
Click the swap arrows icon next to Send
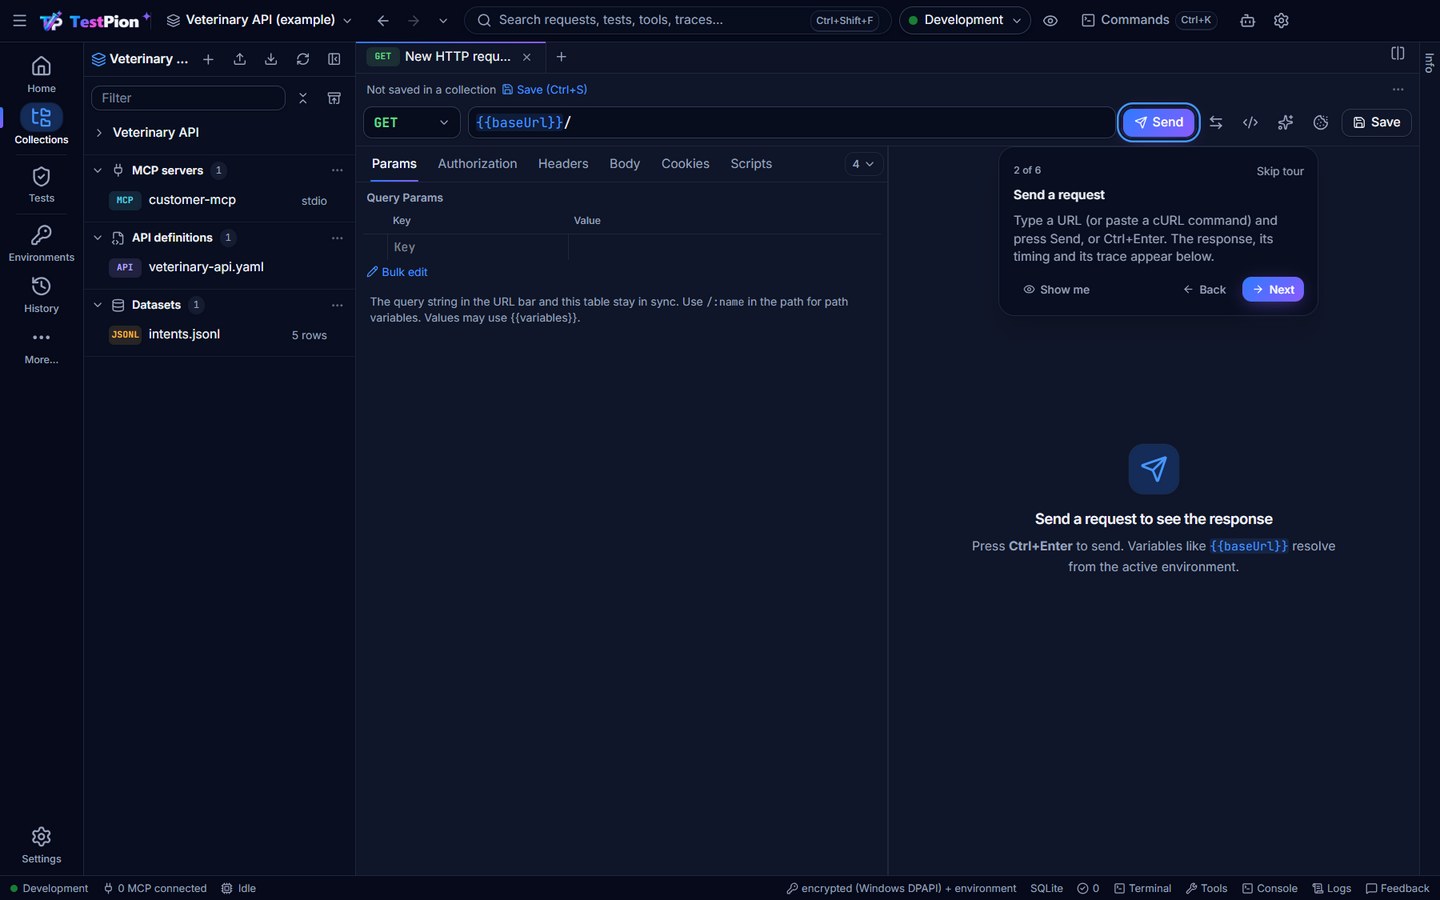click(1216, 122)
